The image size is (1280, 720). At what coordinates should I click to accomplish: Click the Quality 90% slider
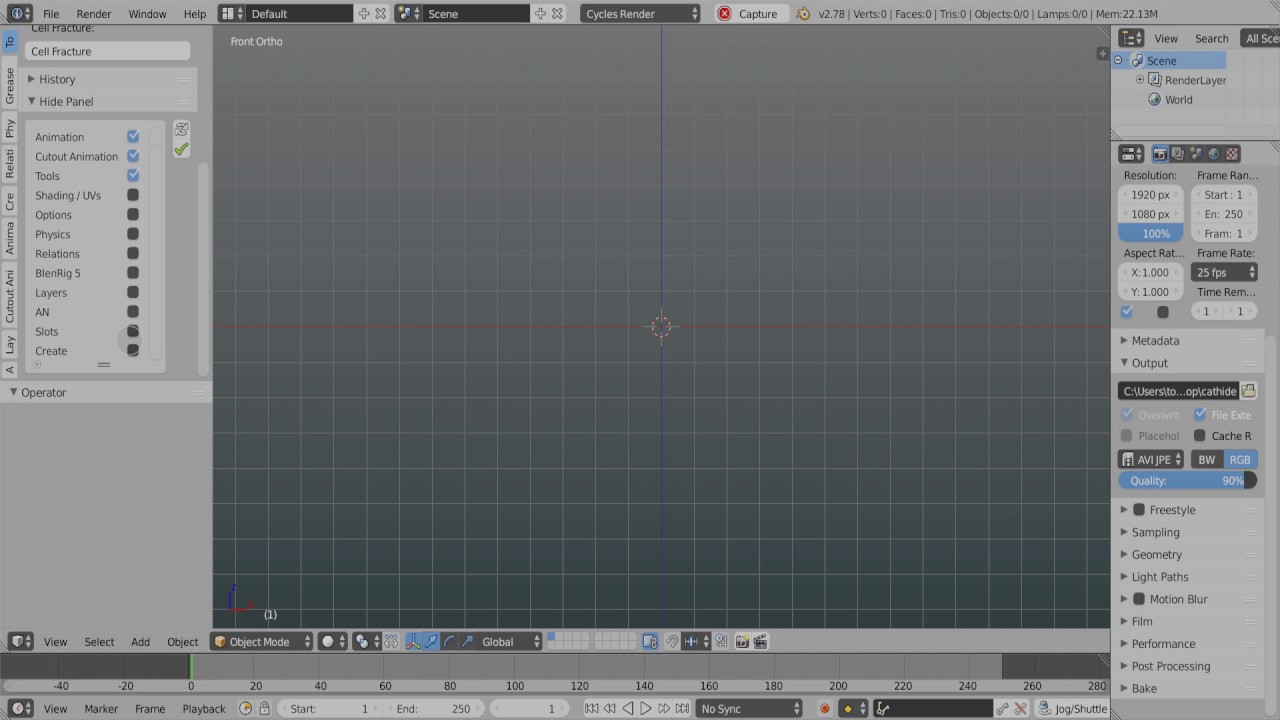tap(1187, 481)
